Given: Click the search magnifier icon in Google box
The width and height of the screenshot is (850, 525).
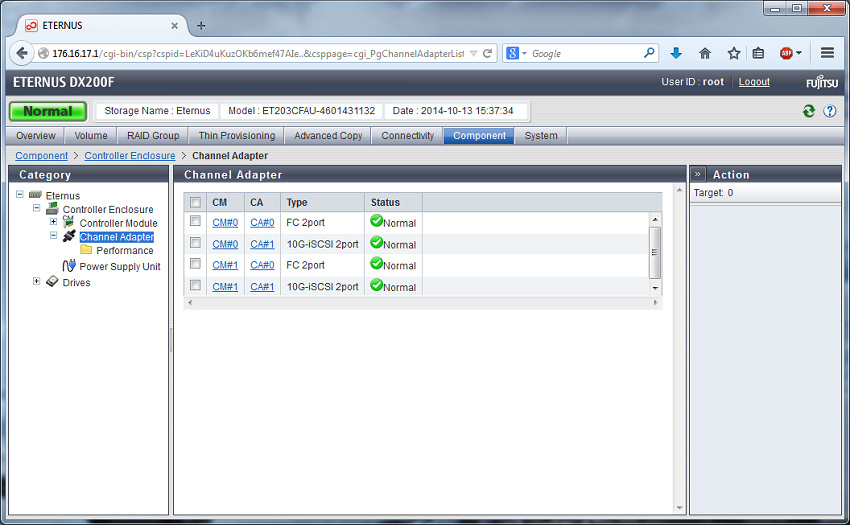Looking at the screenshot, I should coord(649,53).
